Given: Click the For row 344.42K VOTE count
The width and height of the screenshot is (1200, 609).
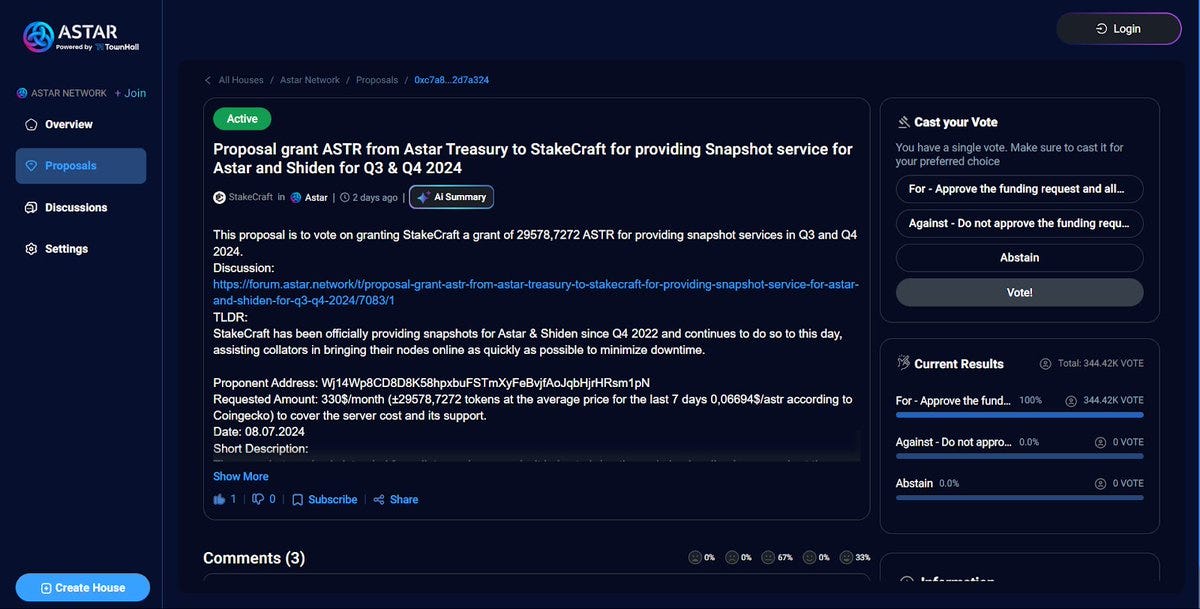Looking at the screenshot, I should point(1113,401).
